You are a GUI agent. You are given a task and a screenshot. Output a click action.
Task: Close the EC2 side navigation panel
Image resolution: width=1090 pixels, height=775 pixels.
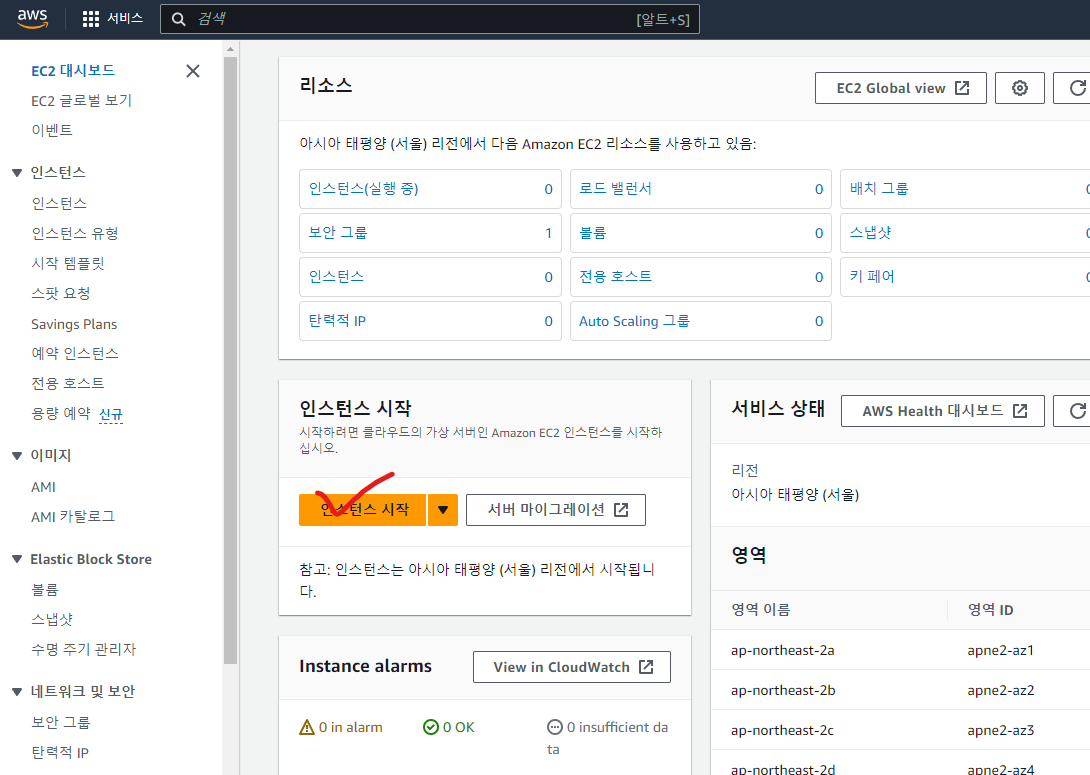(x=193, y=71)
